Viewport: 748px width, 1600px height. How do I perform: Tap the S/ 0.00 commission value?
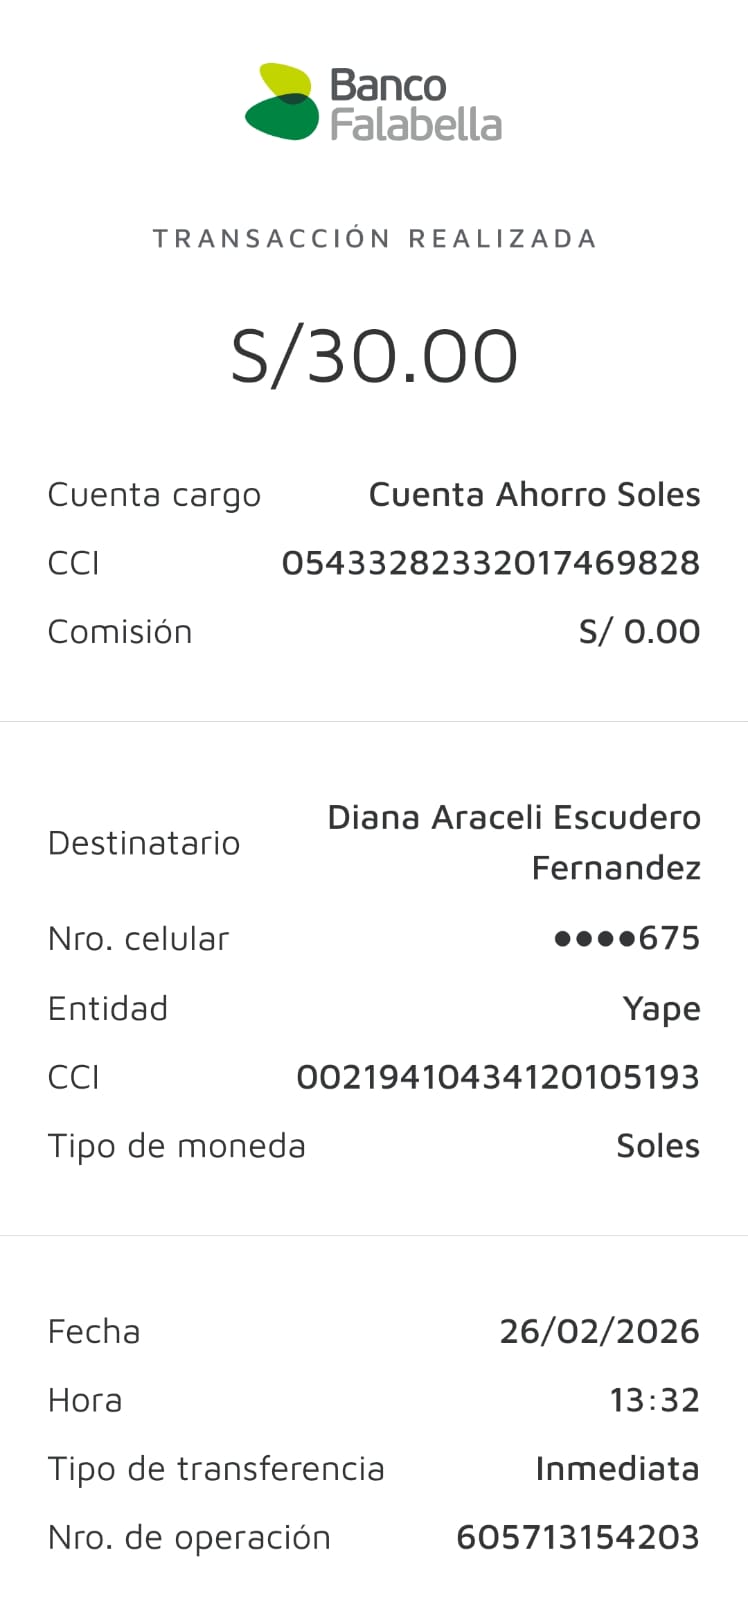click(x=639, y=632)
